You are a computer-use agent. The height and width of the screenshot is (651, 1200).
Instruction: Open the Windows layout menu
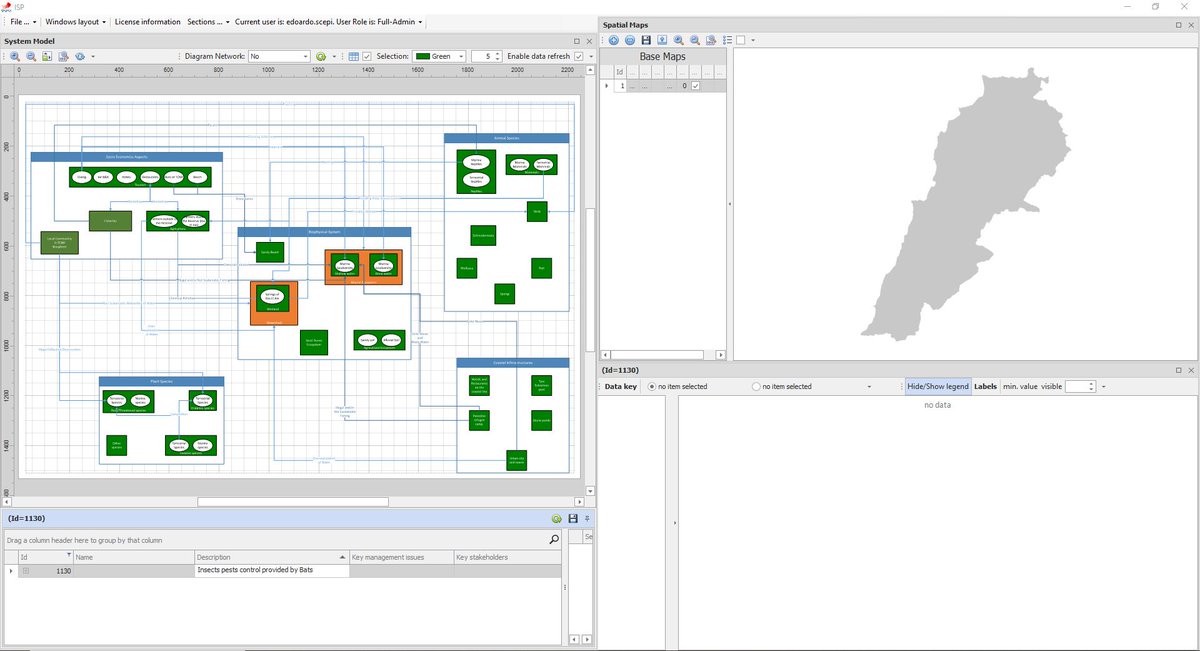(75, 21)
